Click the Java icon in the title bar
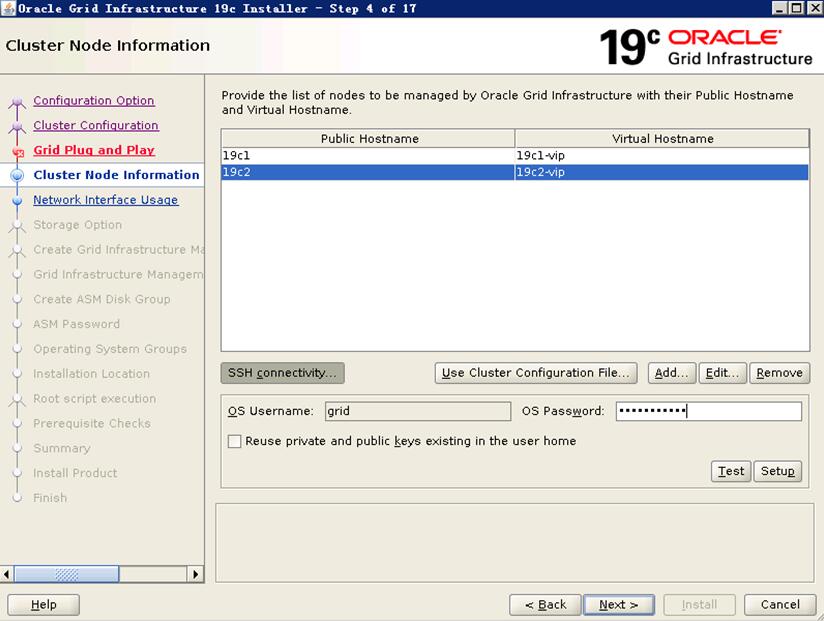The image size is (824, 621). click(x=8, y=8)
